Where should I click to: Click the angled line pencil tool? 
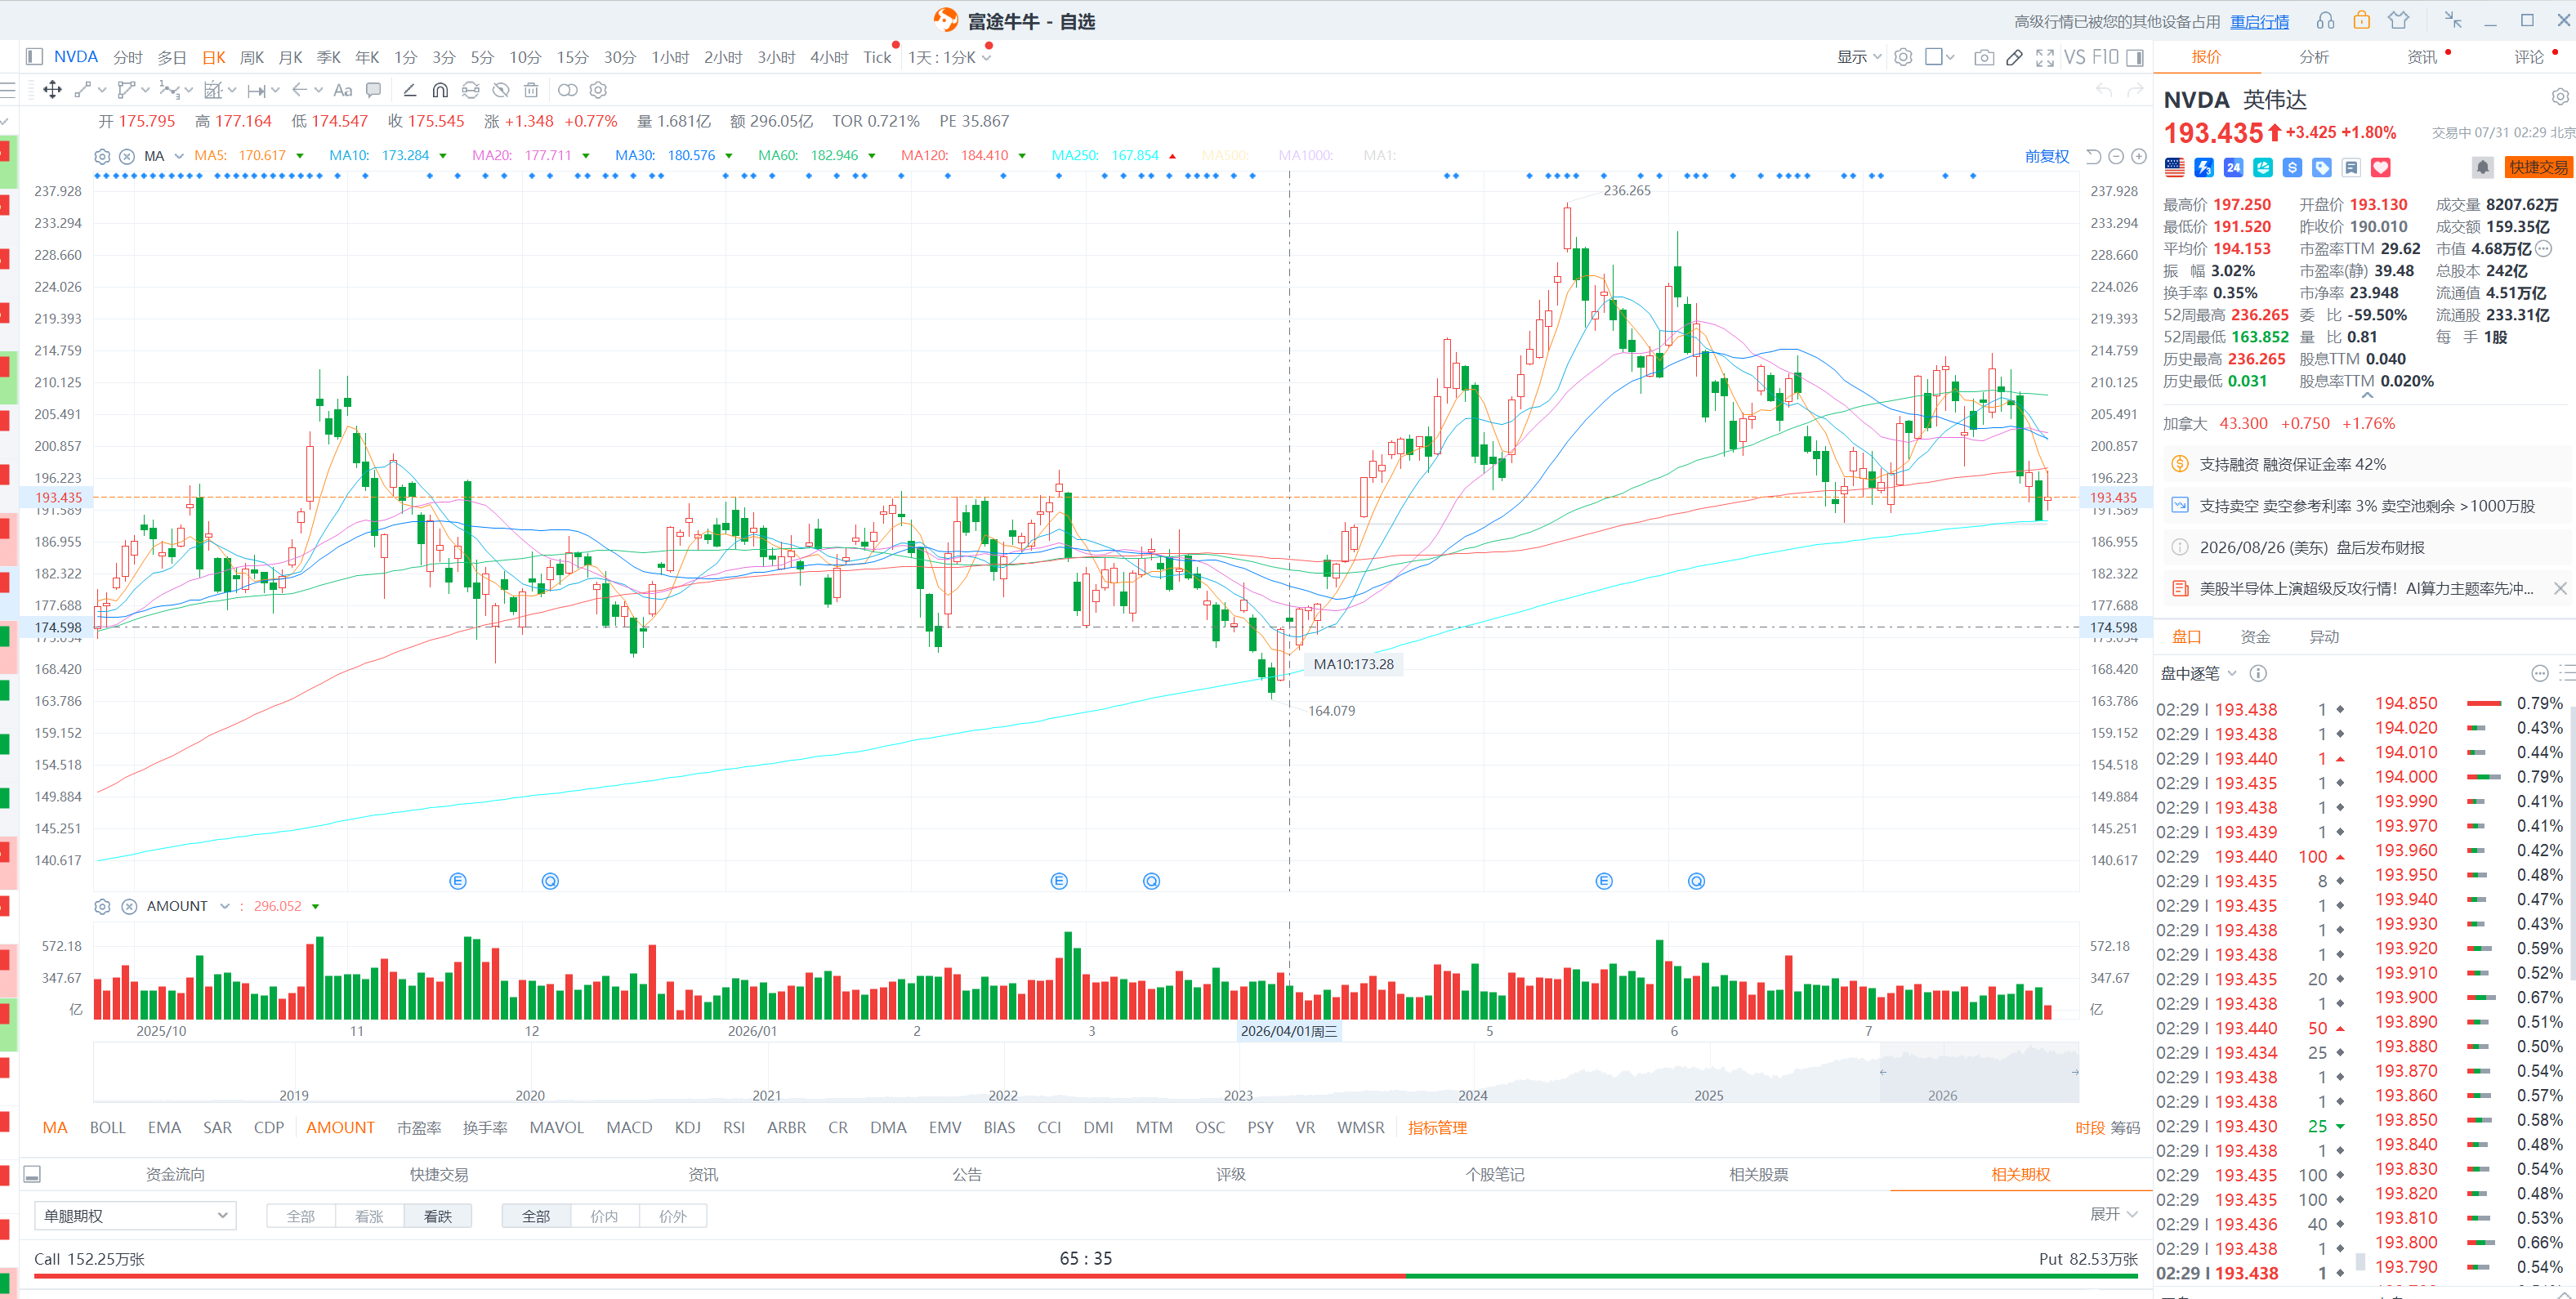409,90
